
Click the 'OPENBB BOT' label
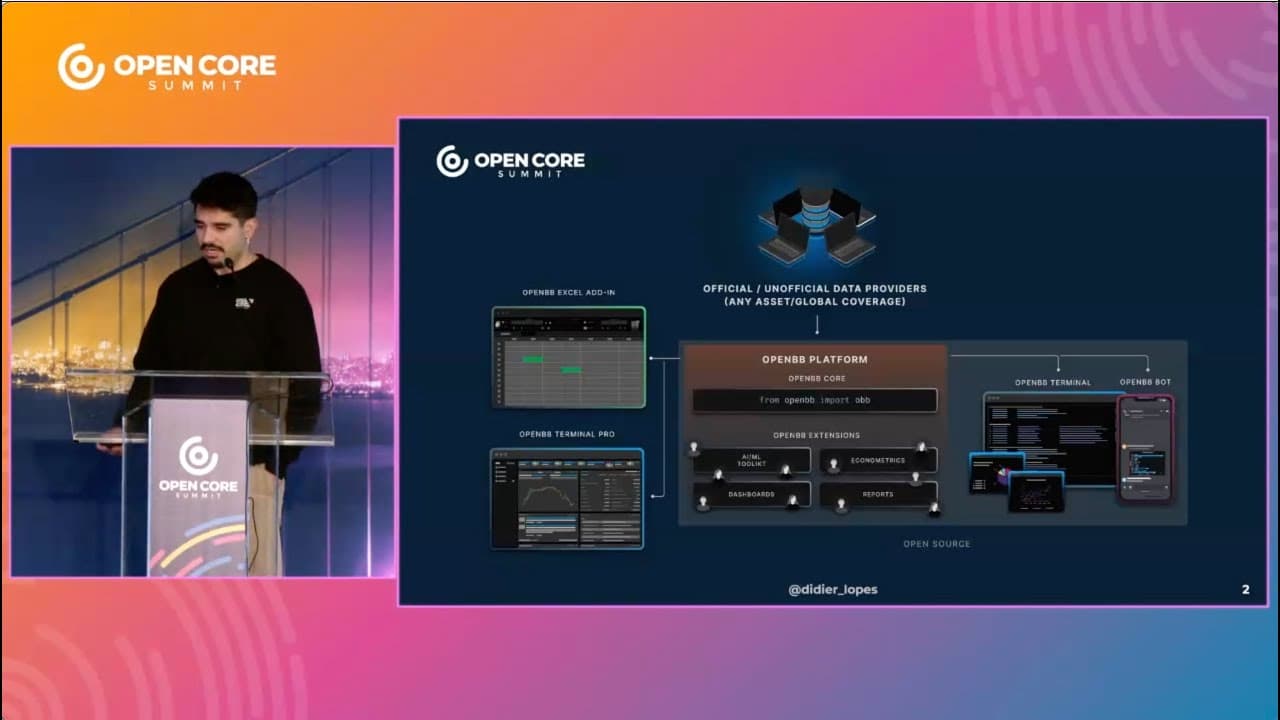pos(1145,382)
